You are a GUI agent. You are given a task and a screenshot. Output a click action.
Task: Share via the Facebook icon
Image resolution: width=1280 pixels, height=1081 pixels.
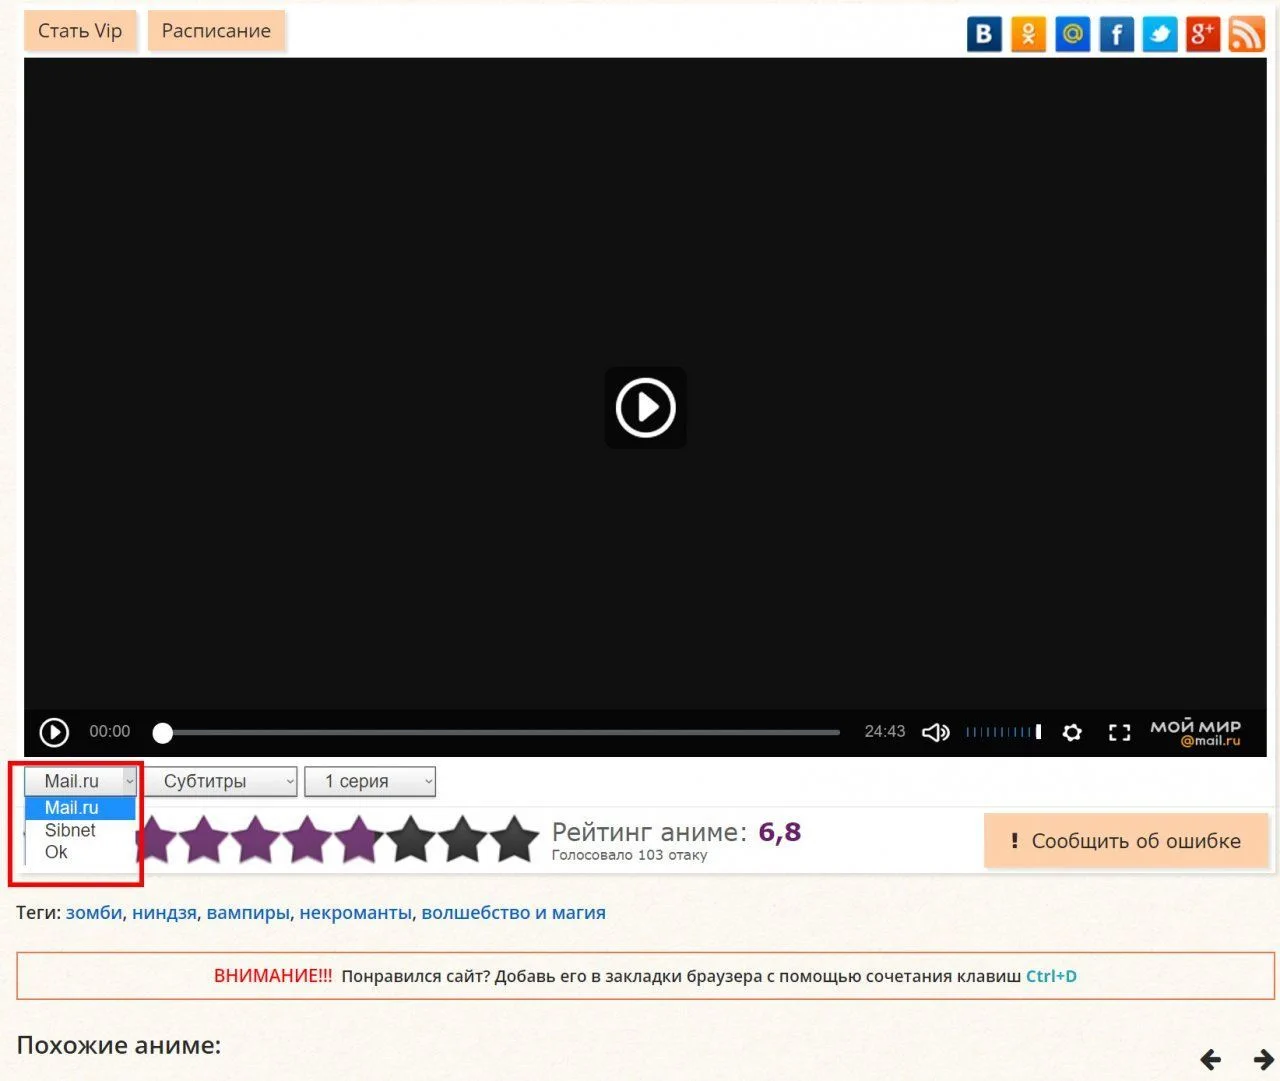1116,34
